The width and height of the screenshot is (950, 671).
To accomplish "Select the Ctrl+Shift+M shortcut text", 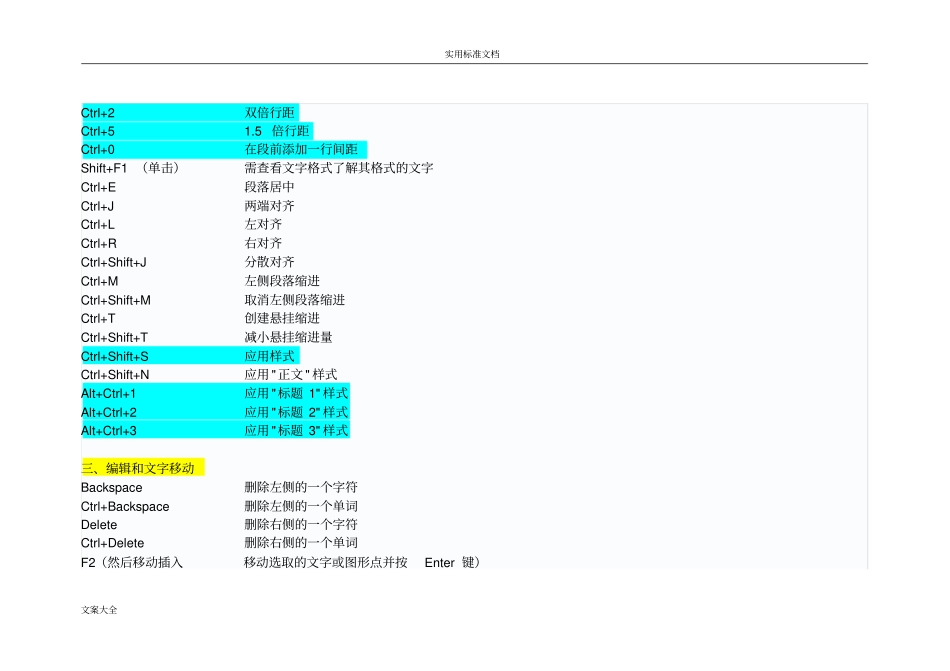I will 116,300.
